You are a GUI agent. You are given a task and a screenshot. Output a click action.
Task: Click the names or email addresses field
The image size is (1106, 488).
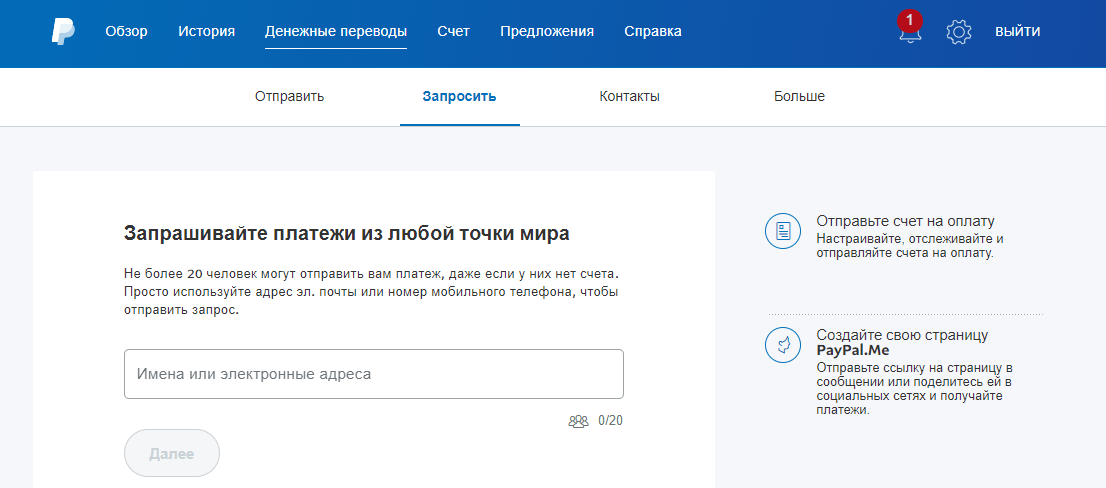pyautogui.click(x=374, y=374)
